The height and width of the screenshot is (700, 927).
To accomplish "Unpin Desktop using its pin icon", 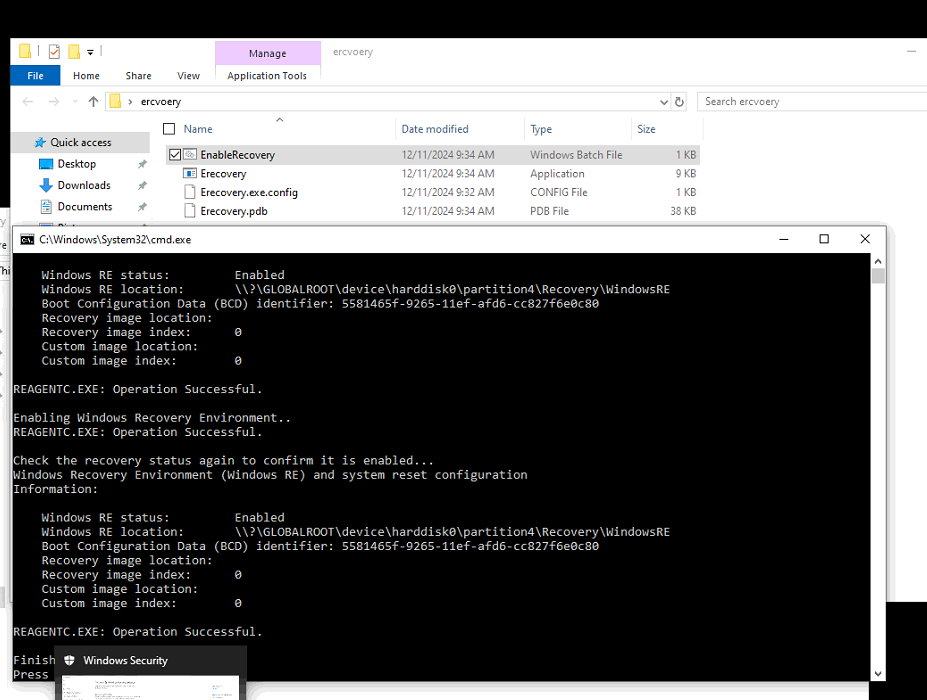I will pos(142,164).
